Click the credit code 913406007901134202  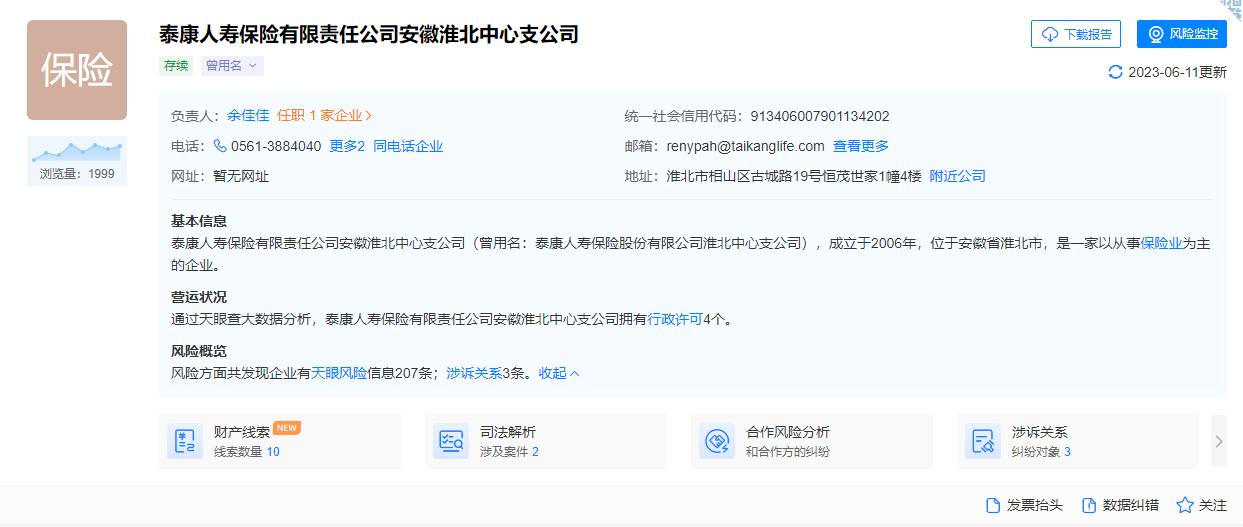(820, 116)
